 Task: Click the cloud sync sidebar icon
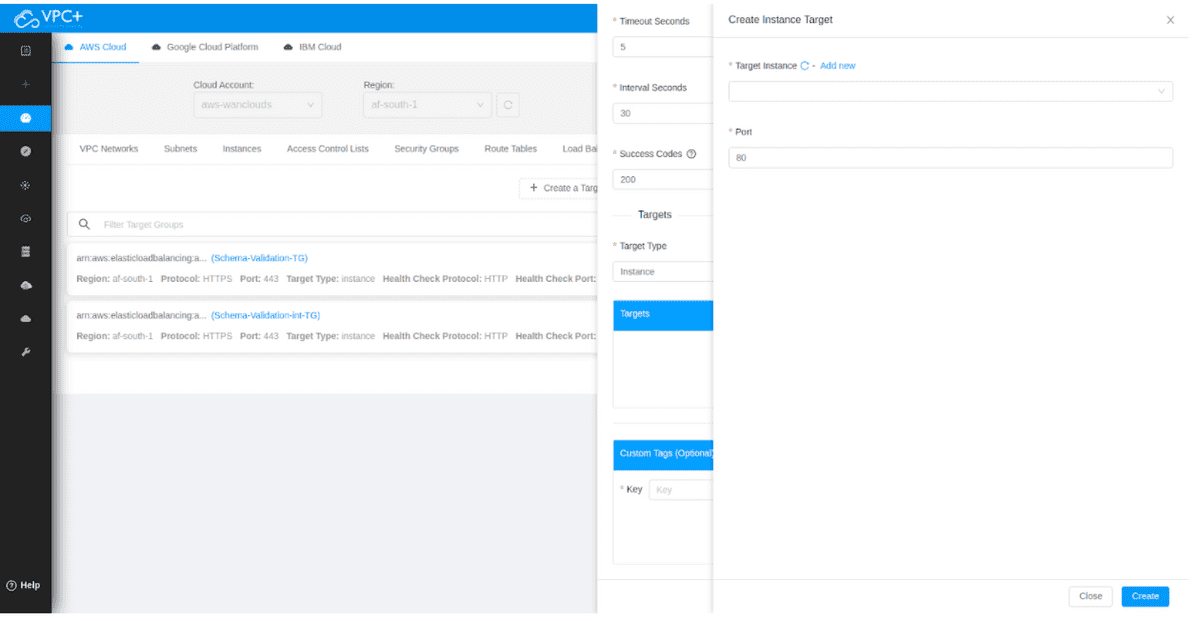26,218
